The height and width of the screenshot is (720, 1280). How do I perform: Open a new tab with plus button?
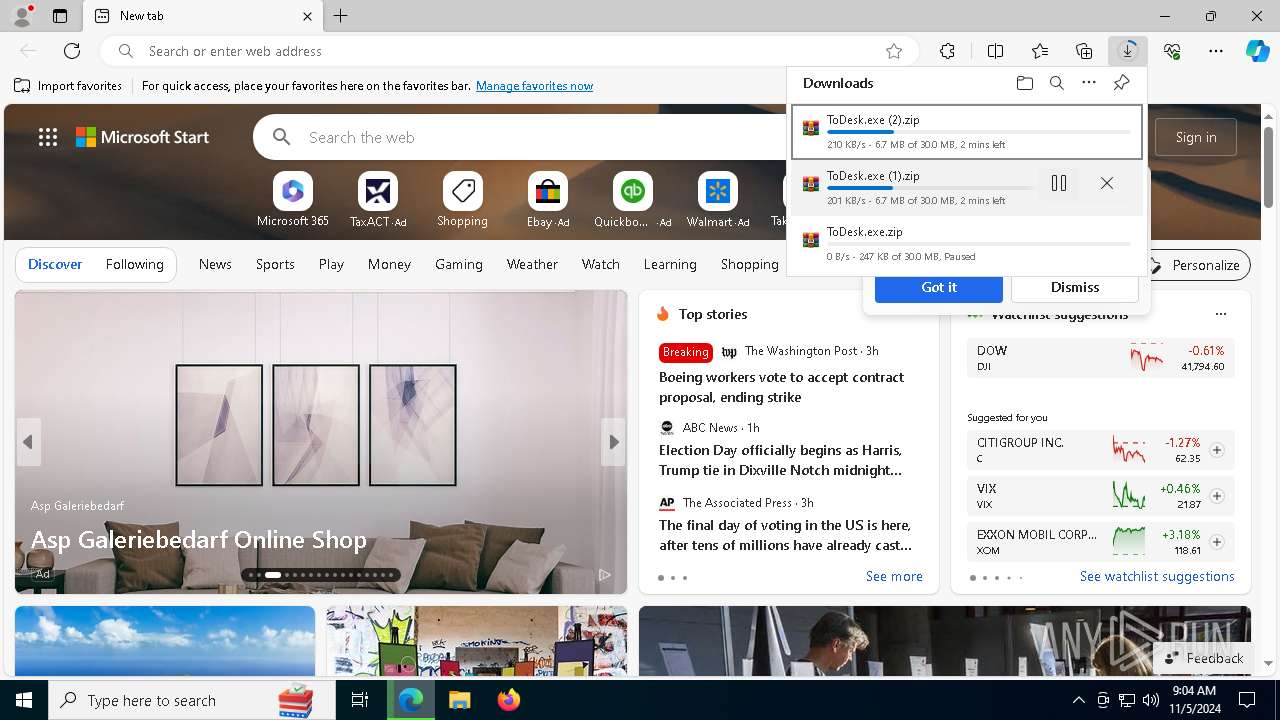(x=341, y=16)
